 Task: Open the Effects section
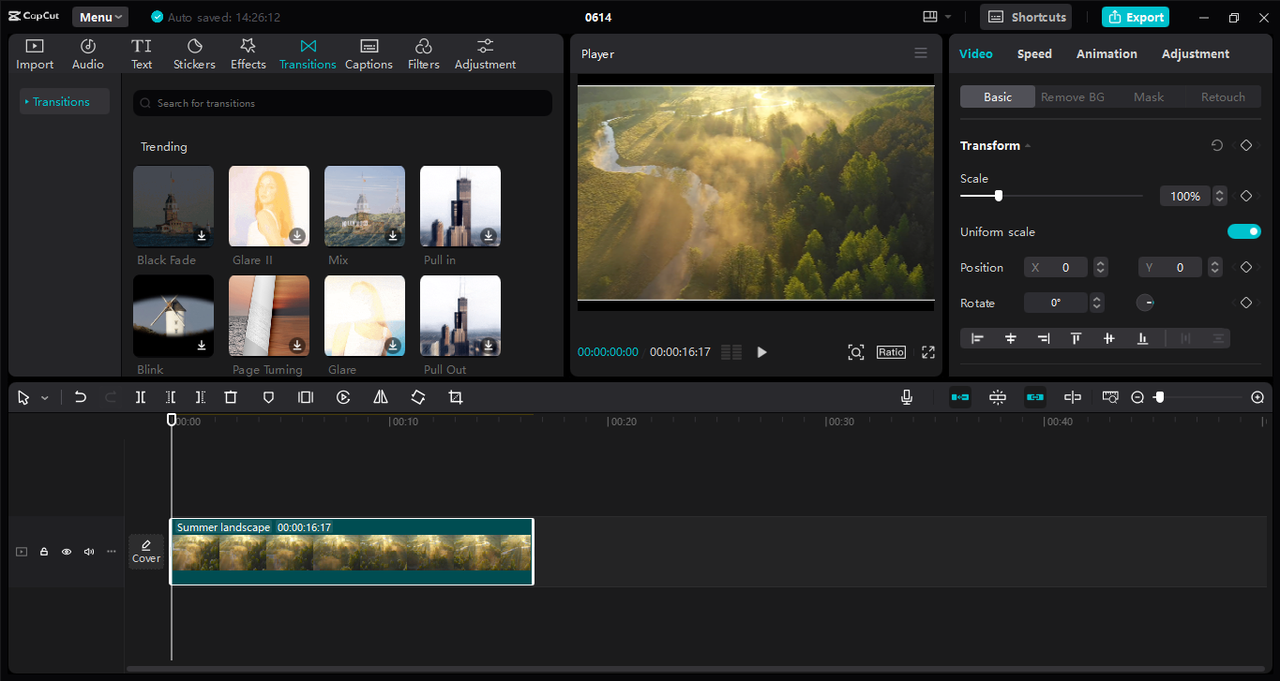tap(248, 54)
